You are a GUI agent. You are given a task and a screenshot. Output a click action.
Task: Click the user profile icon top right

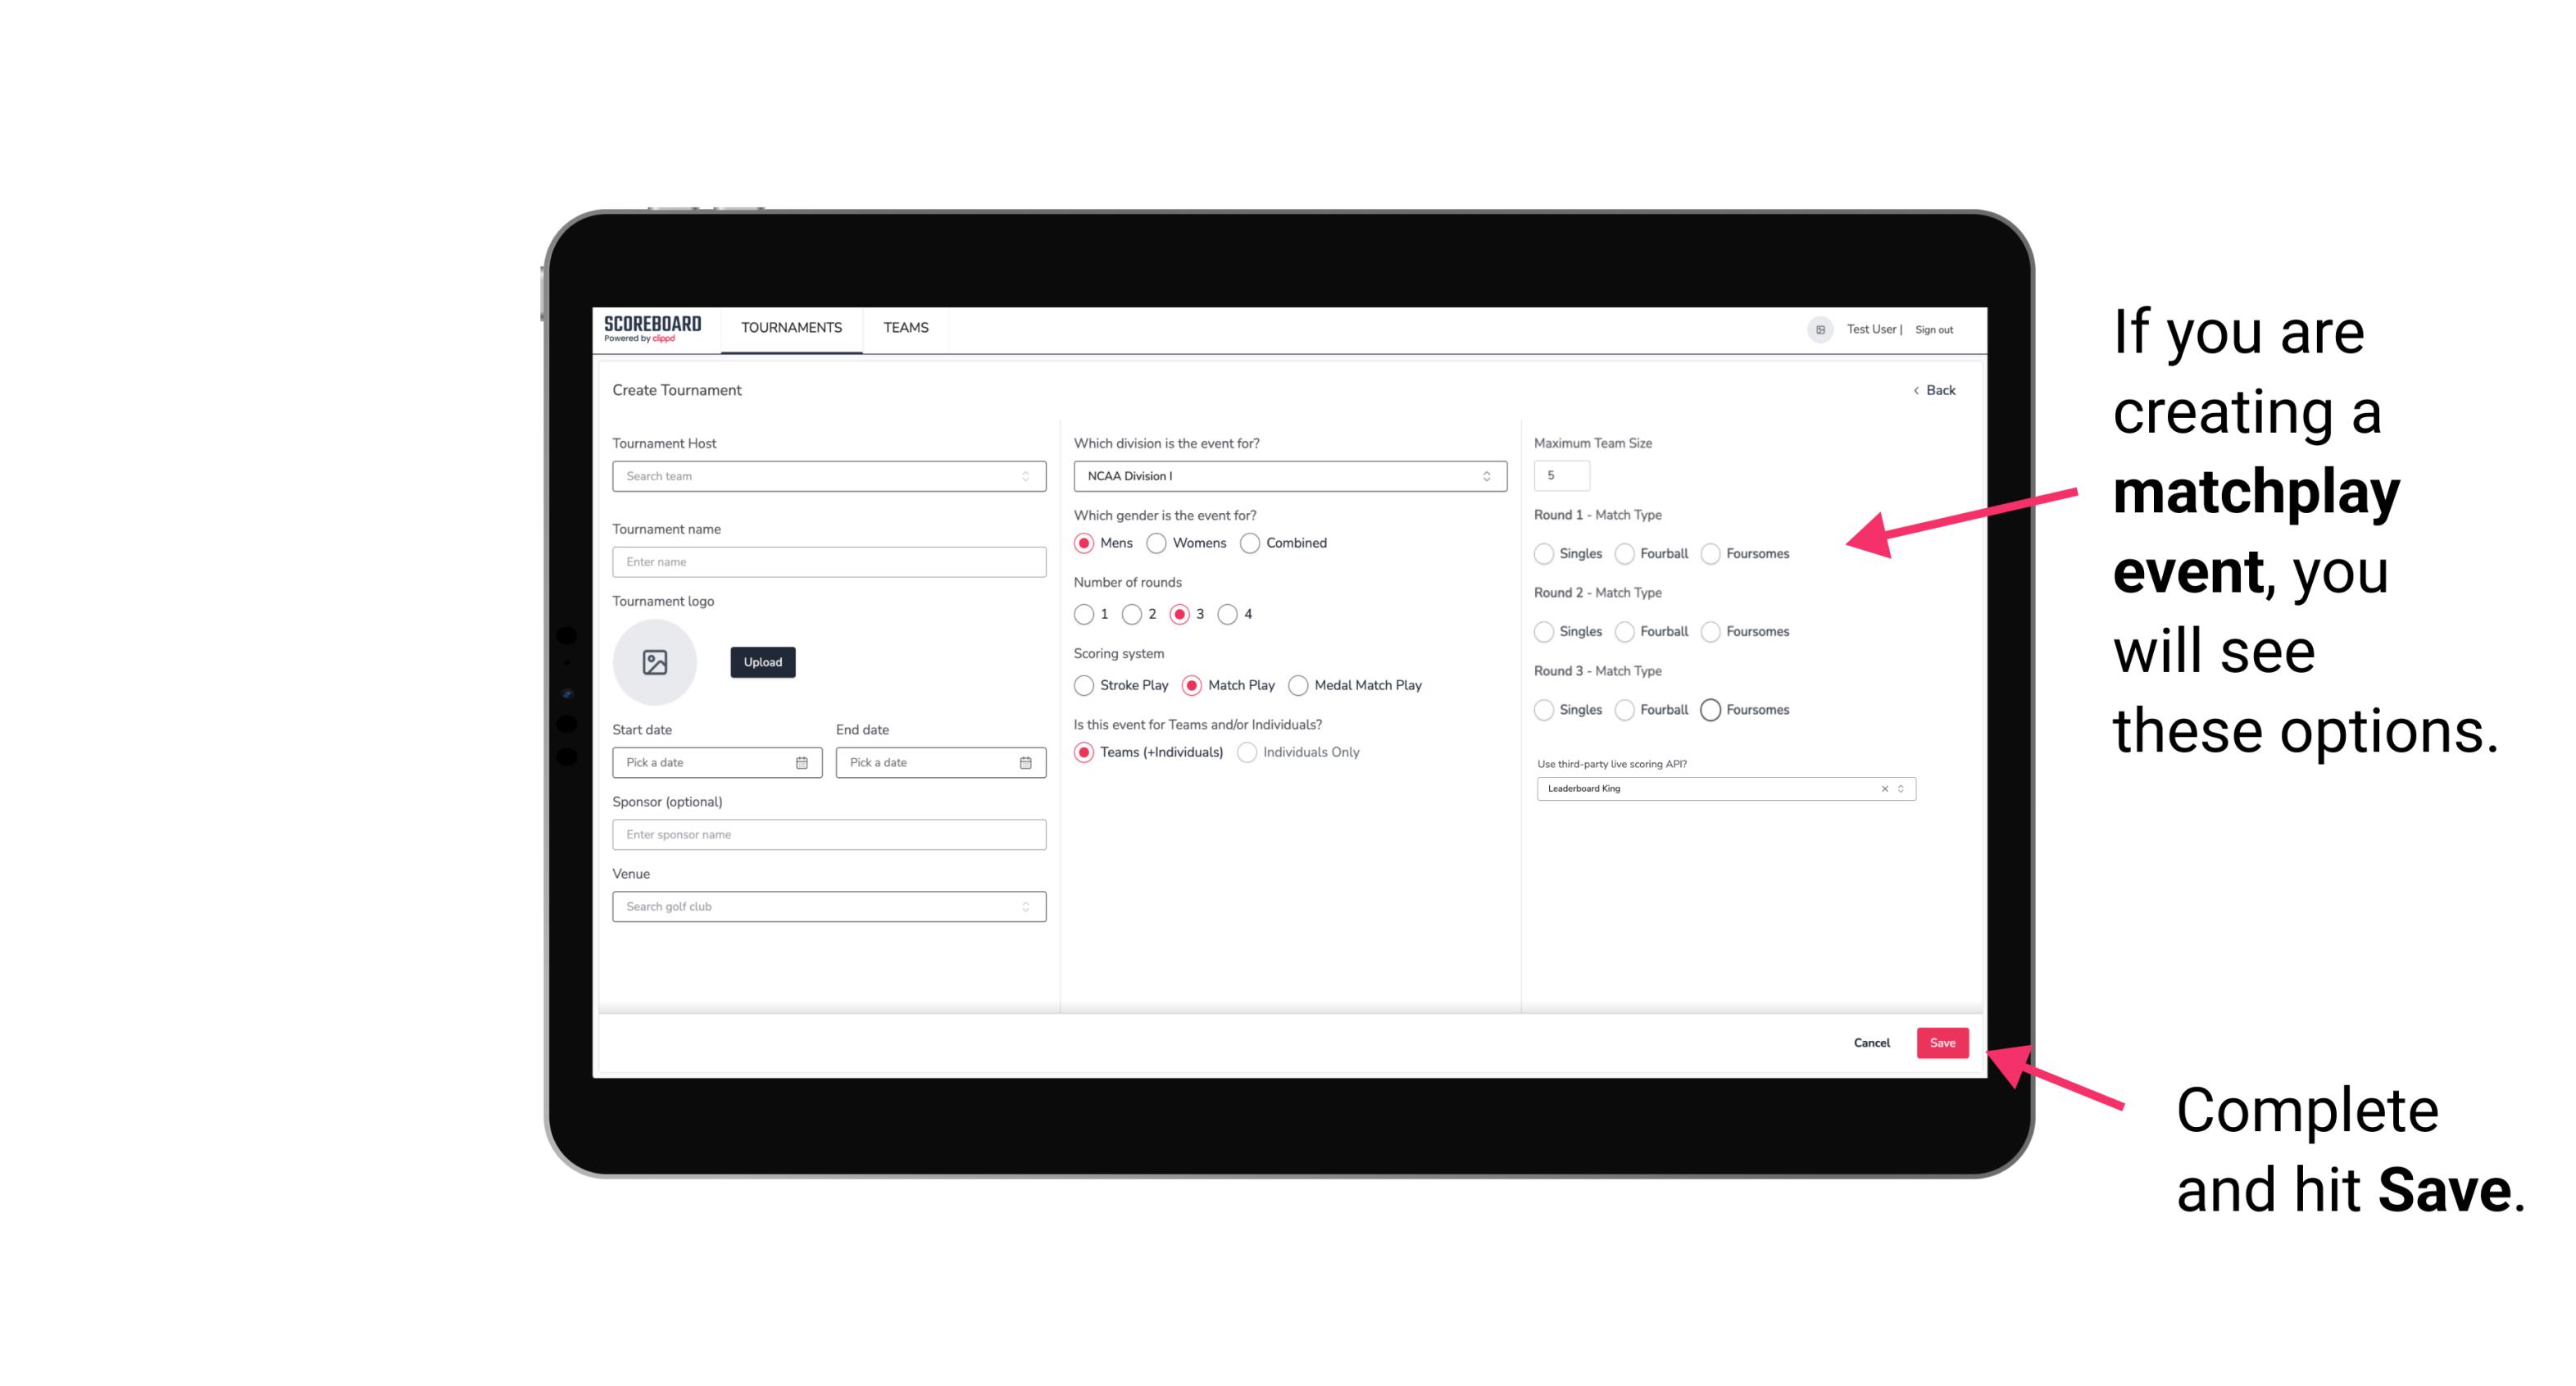coord(1817,328)
